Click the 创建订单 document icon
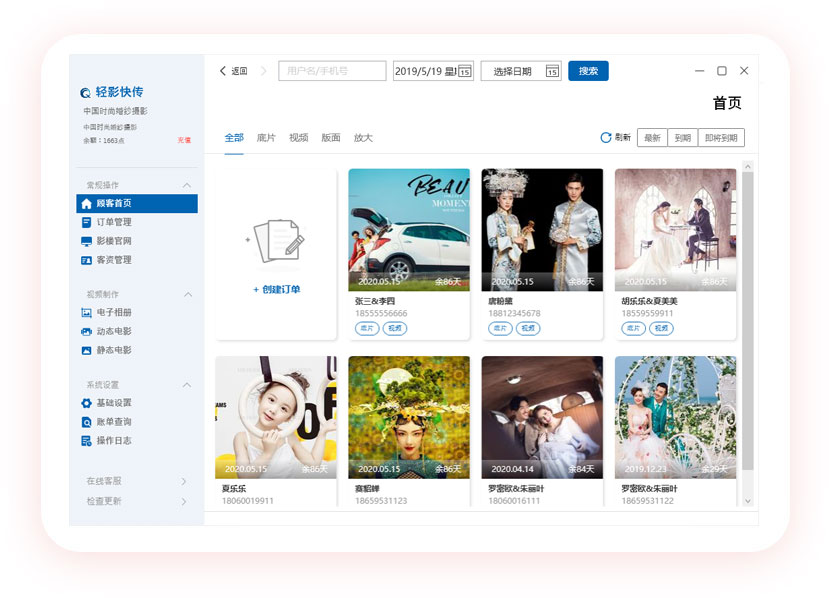 [277, 241]
